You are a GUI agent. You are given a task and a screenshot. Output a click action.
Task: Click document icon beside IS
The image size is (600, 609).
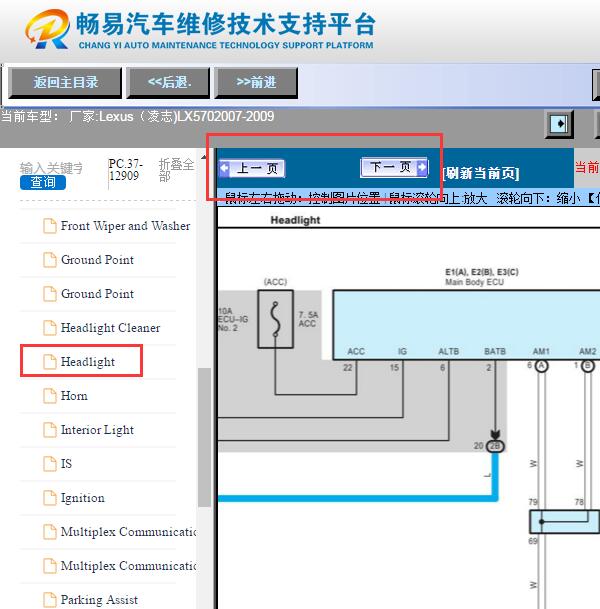[x=50, y=464]
